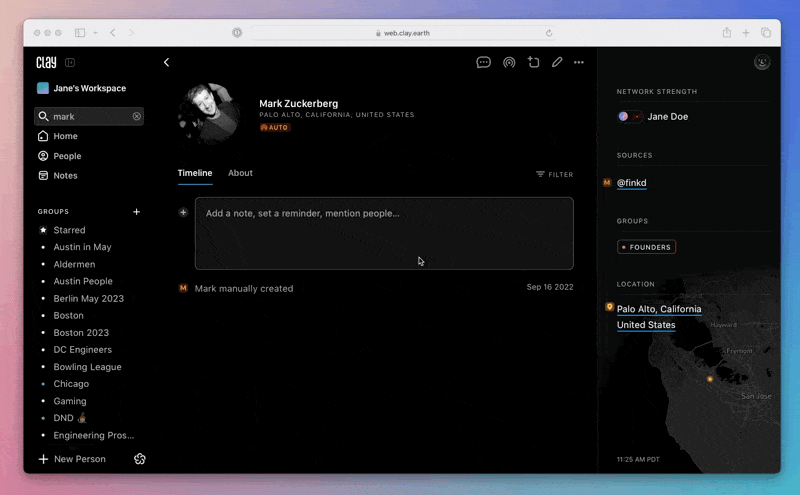Switch to the About tab
The height and width of the screenshot is (495, 800).
[240, 173]
